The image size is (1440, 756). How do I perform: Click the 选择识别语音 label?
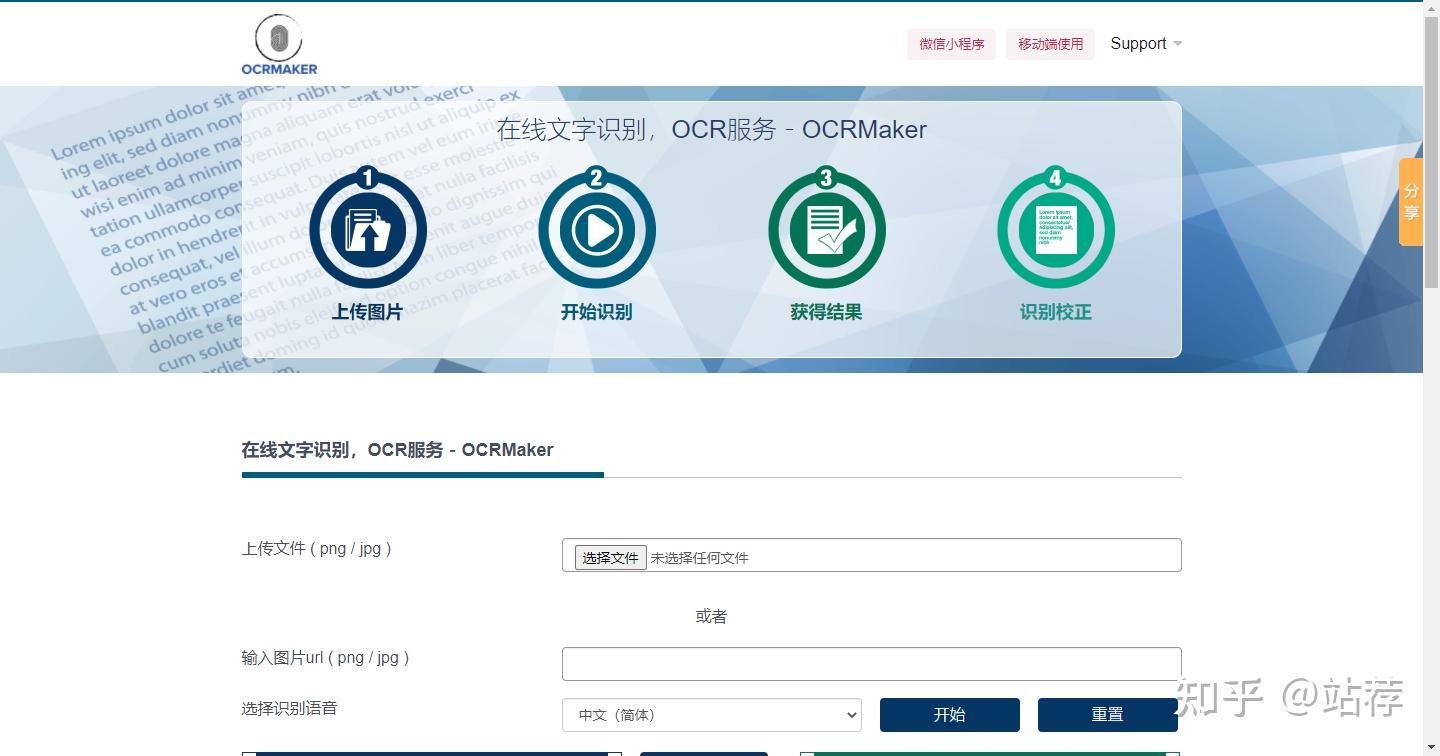pos(290,708)
